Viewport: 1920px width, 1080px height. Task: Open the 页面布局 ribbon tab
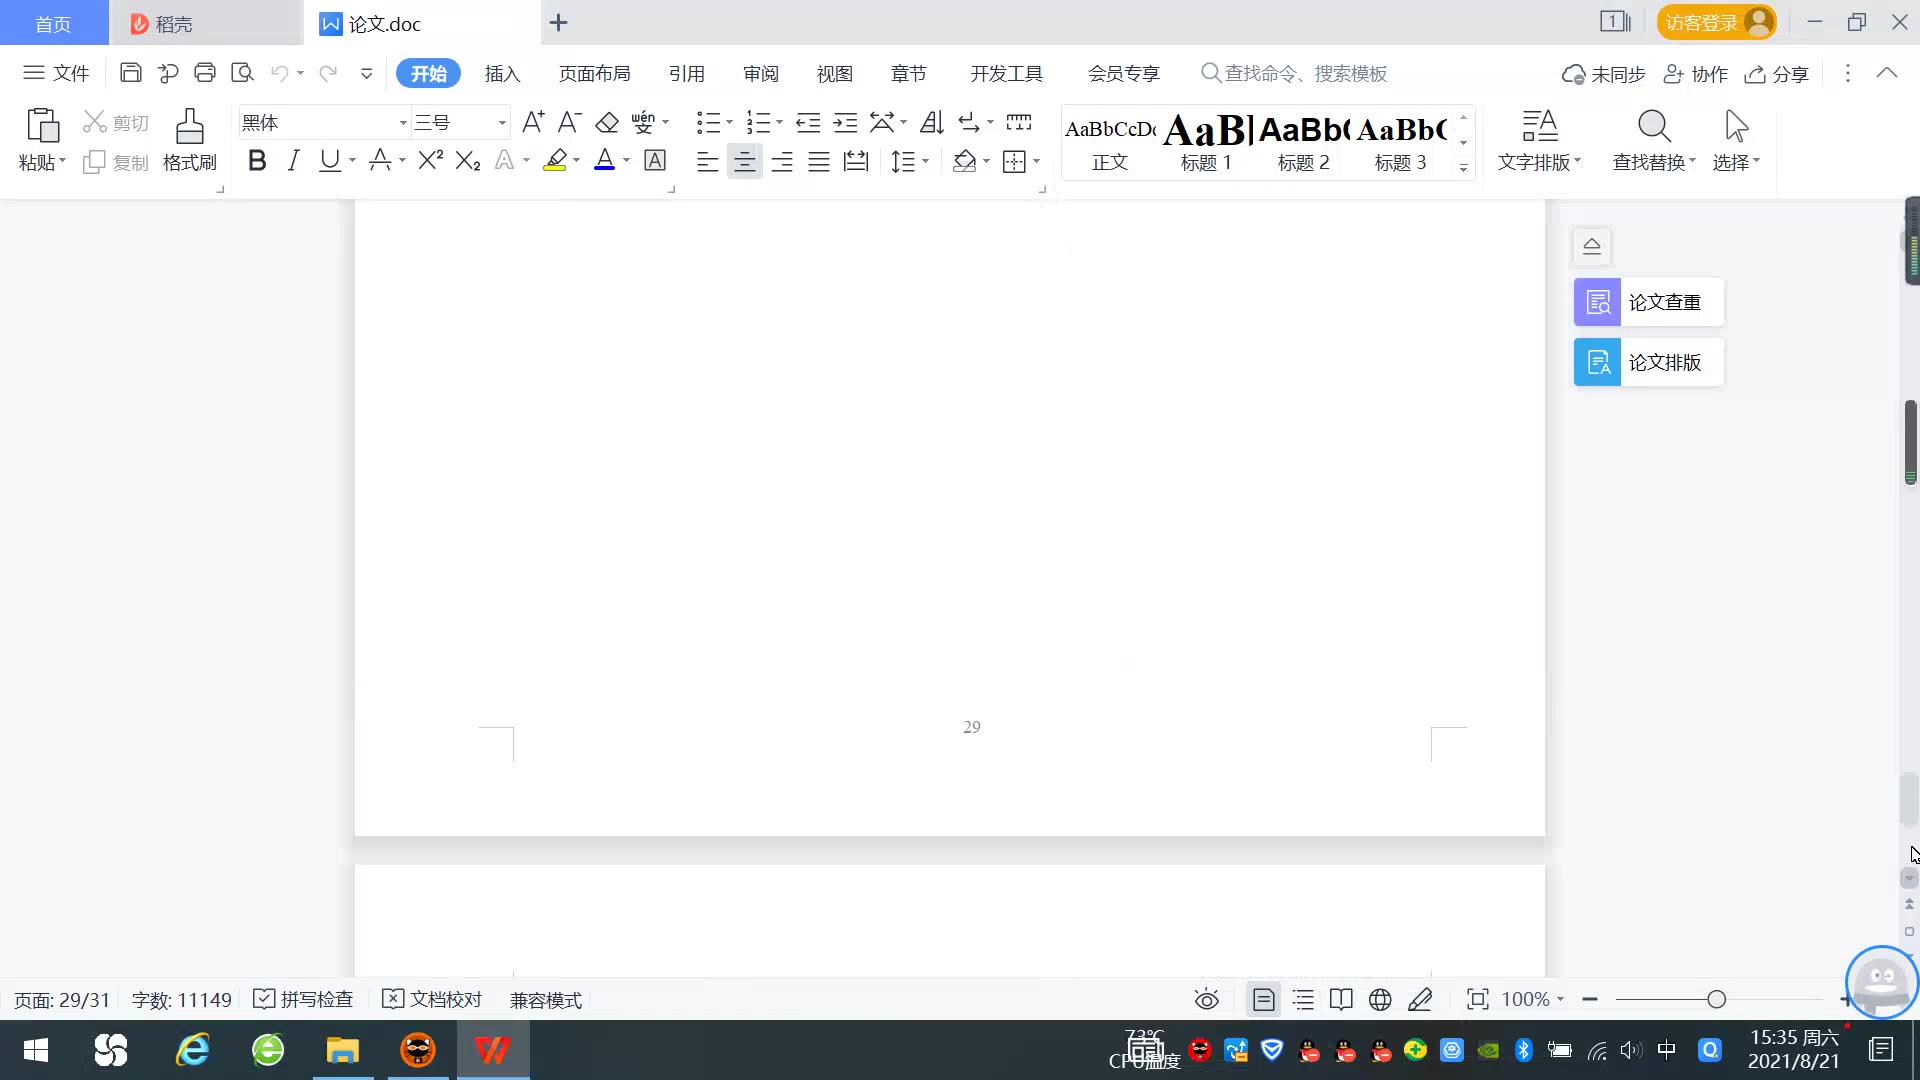[594, 73]
